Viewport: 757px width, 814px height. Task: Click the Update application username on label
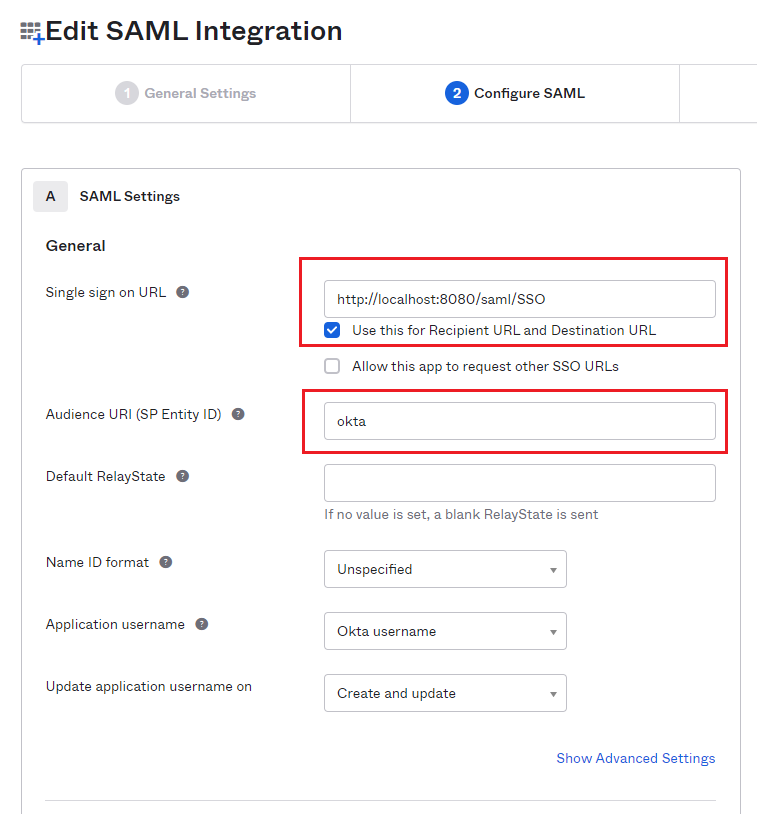coord(148,686)
